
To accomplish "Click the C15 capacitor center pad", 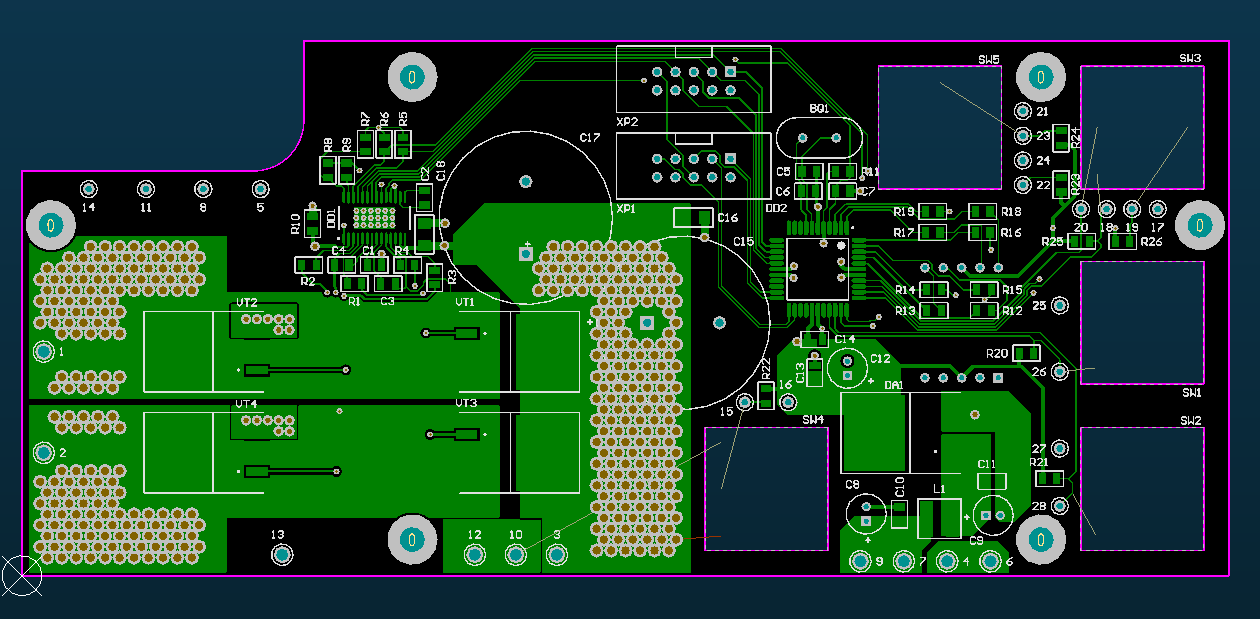I will 718,322.
